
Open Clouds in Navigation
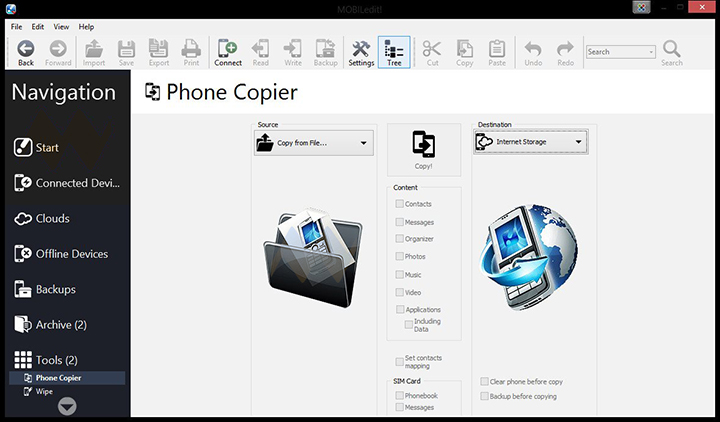point(42,219)
